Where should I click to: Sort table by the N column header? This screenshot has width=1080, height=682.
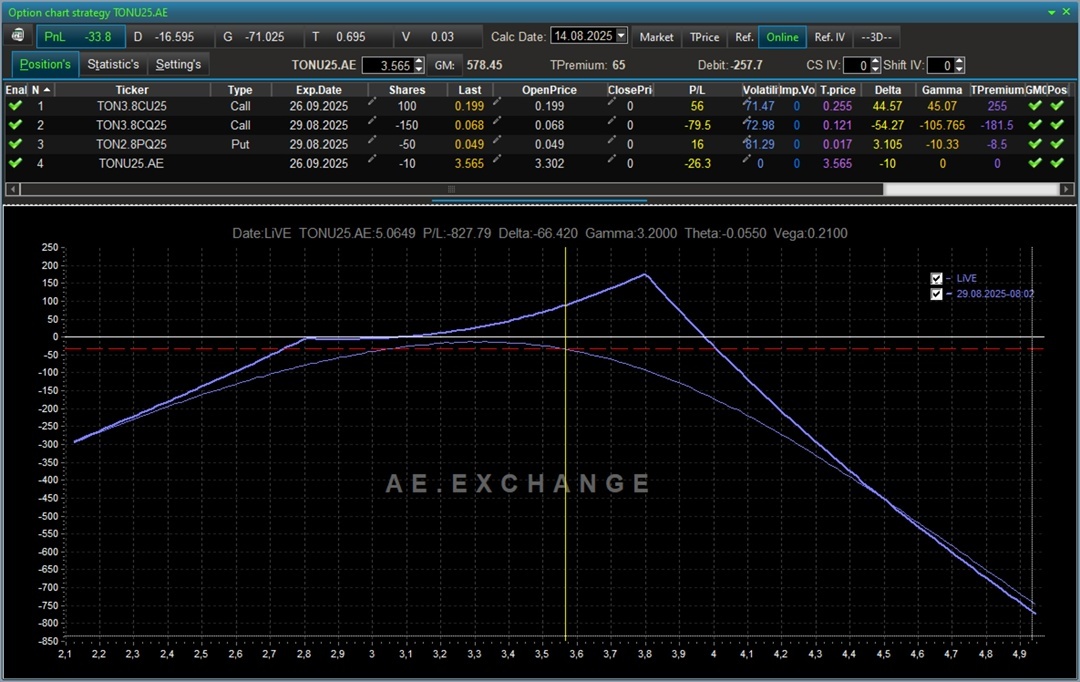41,90
